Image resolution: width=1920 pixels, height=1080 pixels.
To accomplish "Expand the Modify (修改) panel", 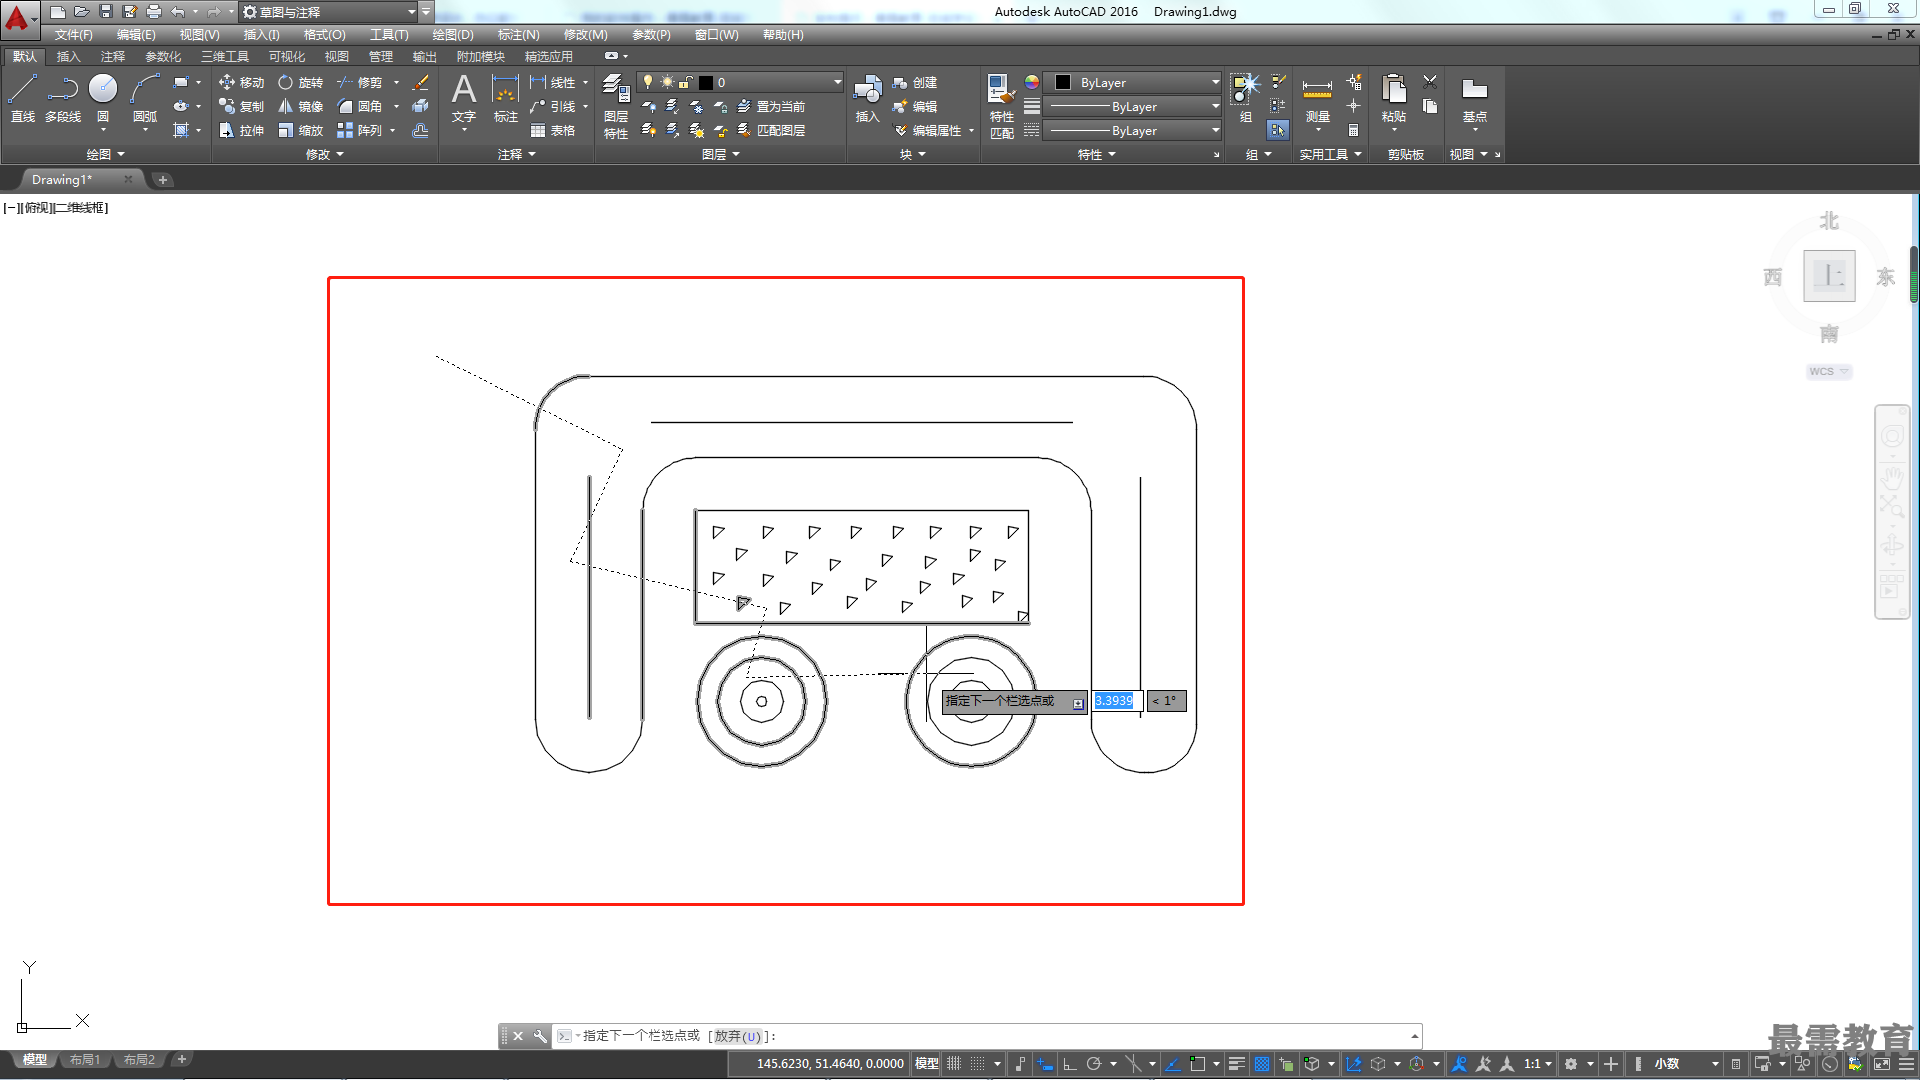I will [x=325, y=155].
